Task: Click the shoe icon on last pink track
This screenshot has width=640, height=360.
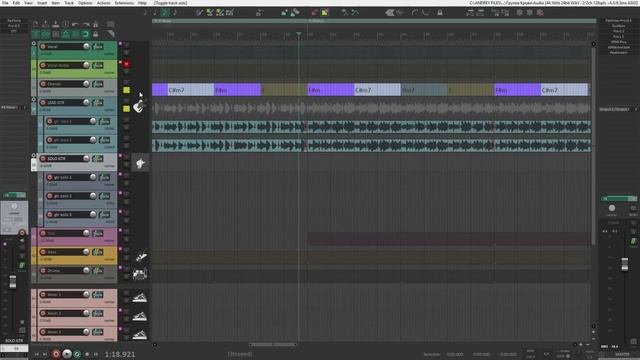Action: (140, 335)
